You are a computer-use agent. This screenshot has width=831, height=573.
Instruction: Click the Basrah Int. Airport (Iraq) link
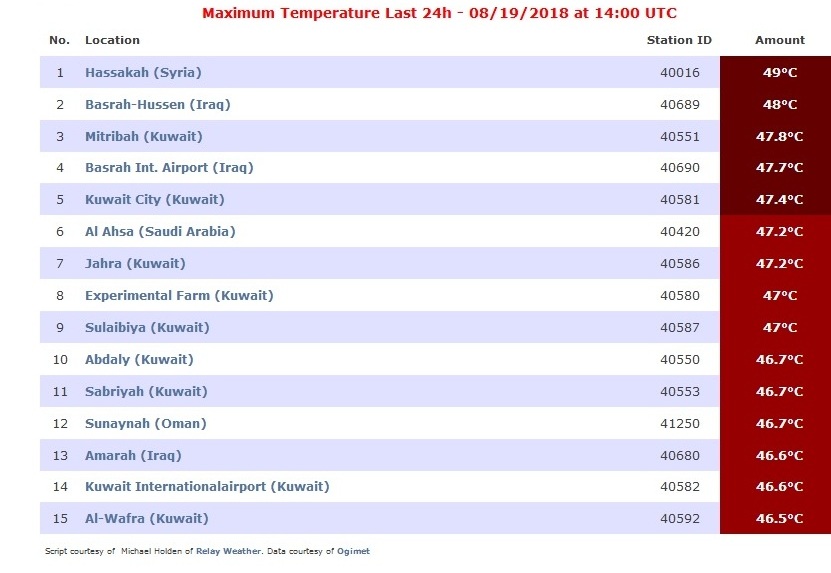point(169,168)
